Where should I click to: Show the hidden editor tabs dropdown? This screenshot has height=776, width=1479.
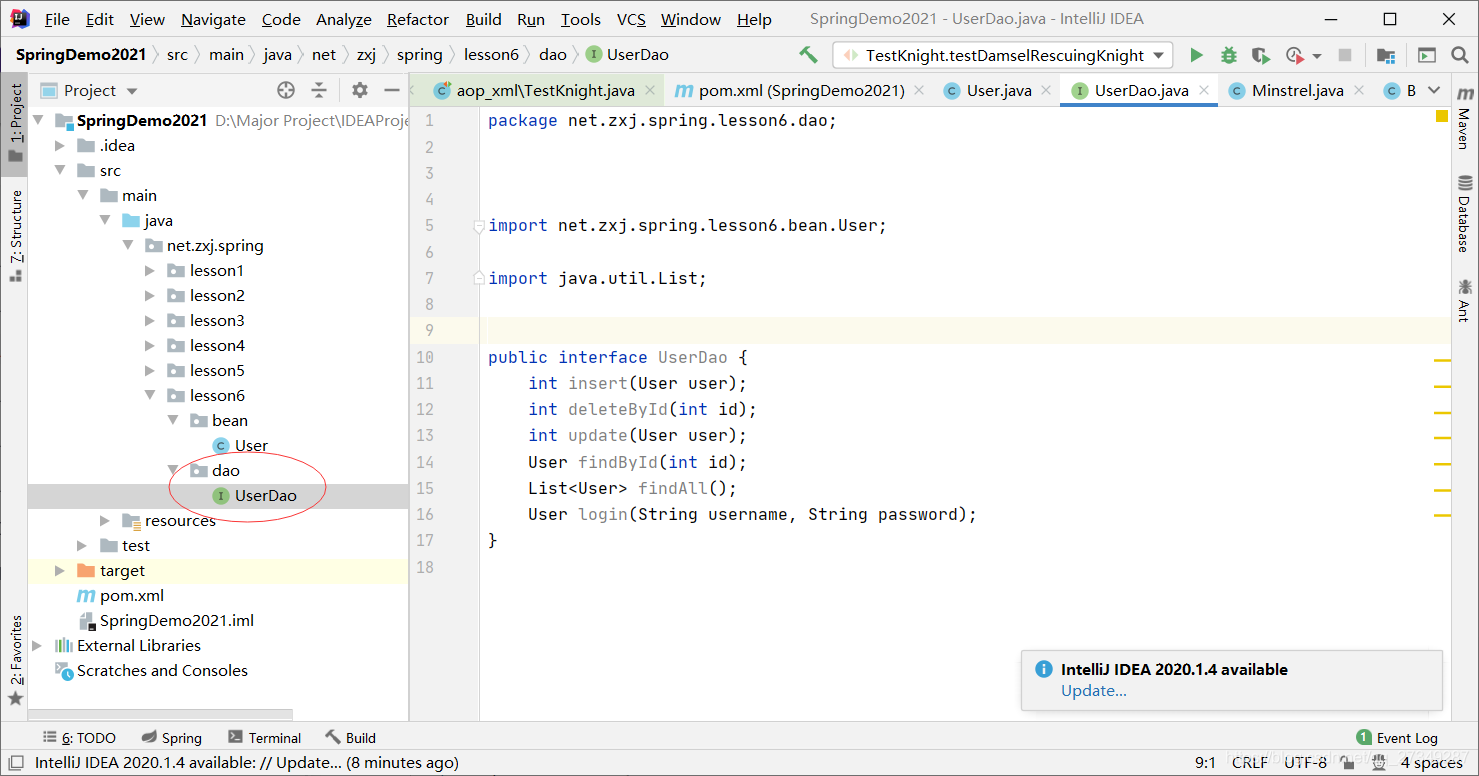click(x=1434, y=90)
